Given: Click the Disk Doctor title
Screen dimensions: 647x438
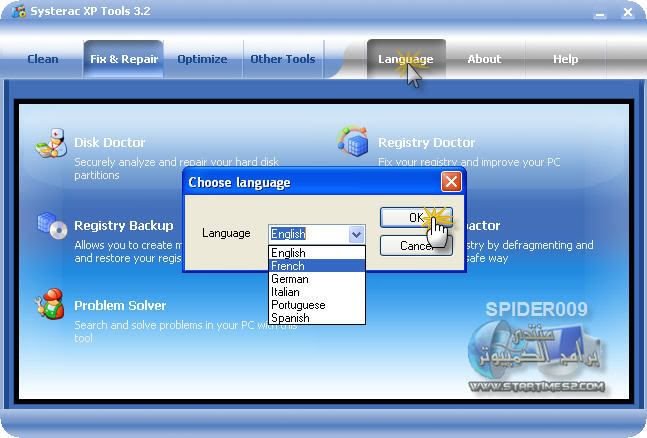Looking at the screenshot, I should click(x=109, y=142).
